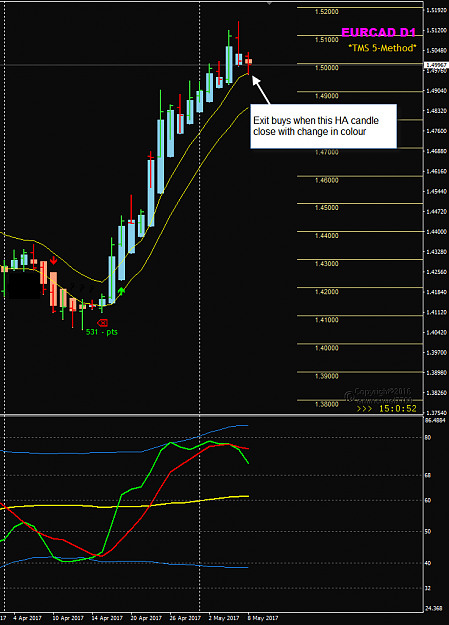The width and height of the screenshot is (449, 625).
Task: Click indicator scale level 60
Action: [x=428, y=500]
